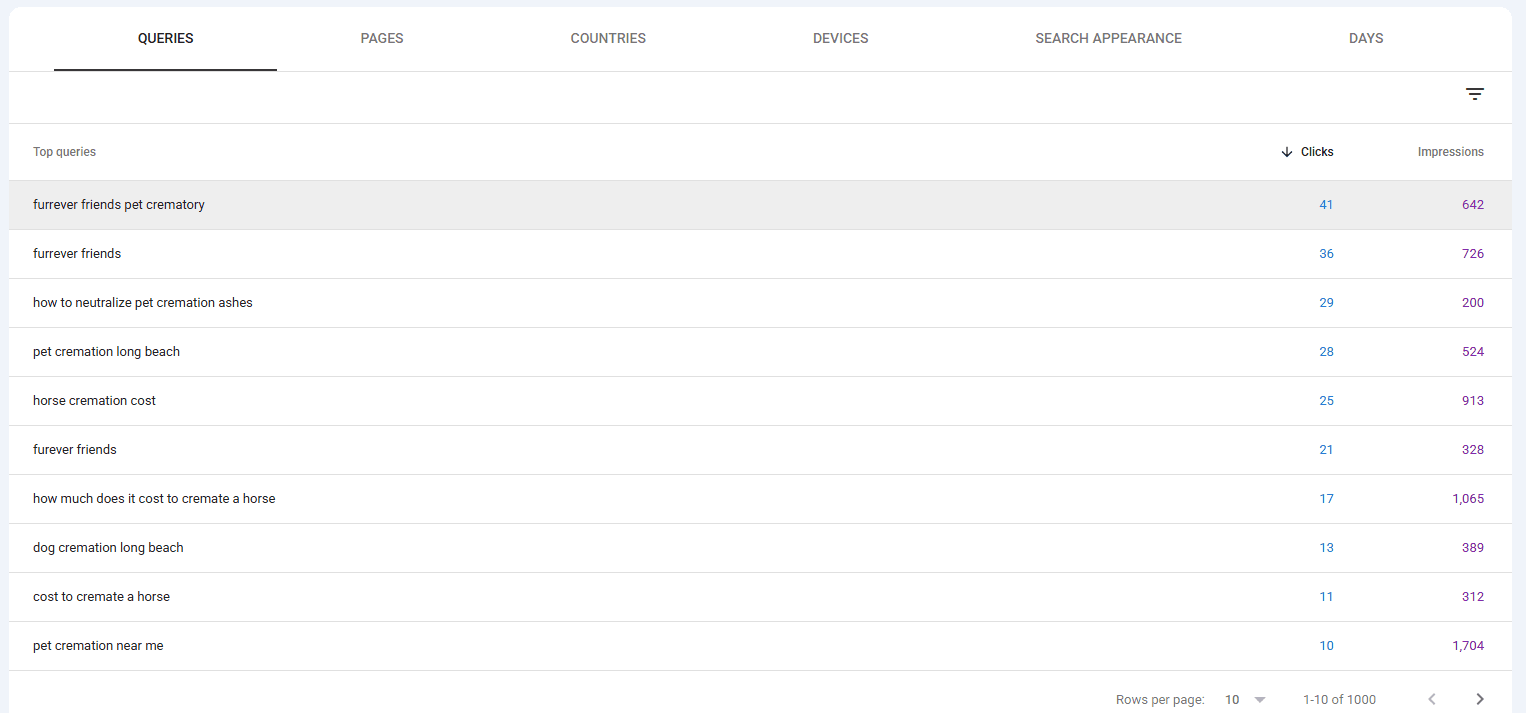Image resolution: width=1526 pixels, height=713 pixels.
Task: Sort by Impressions column header
Action: coord(1451,152)
